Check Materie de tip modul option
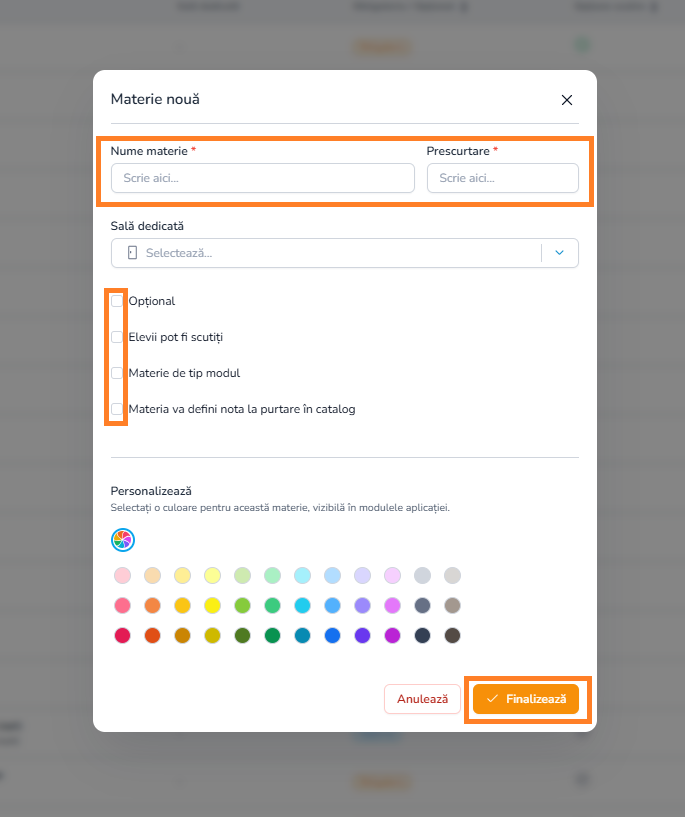 click(117, 373)
